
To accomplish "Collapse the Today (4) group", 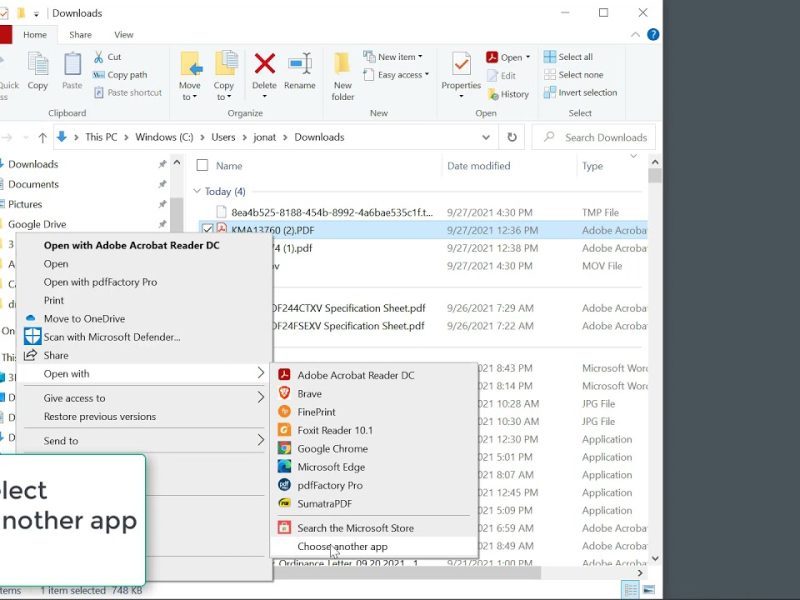I will click(197, 191).
